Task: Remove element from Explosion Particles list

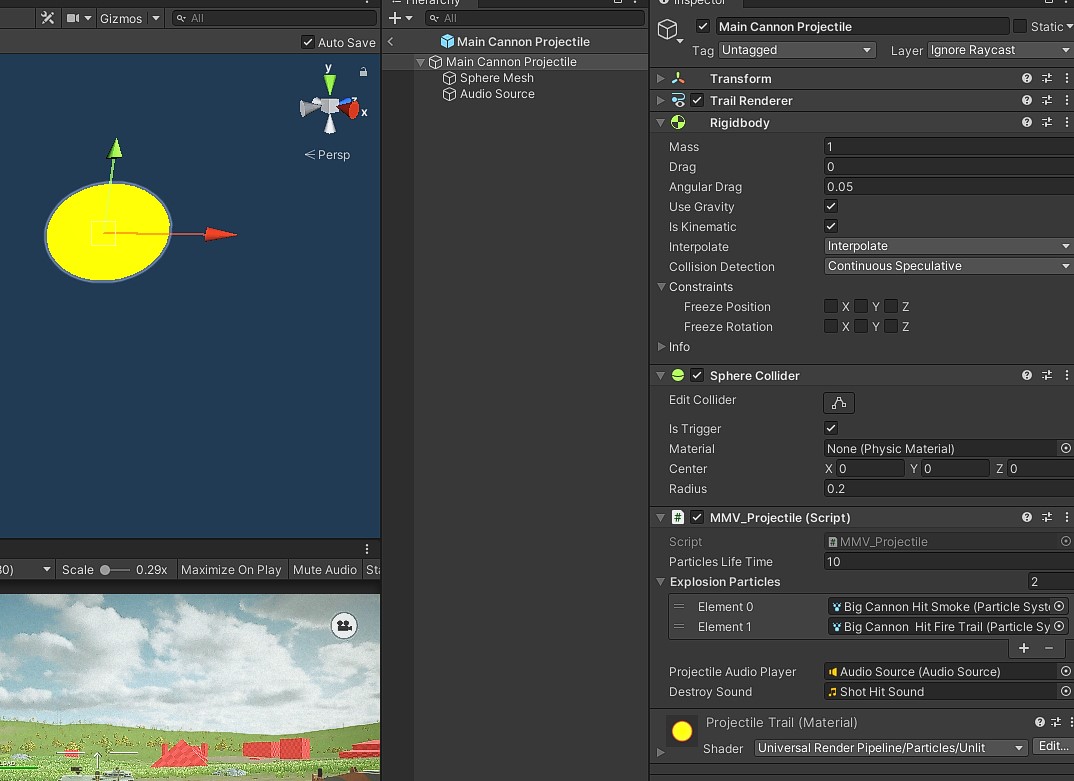Action: (x=1049, y=648)
